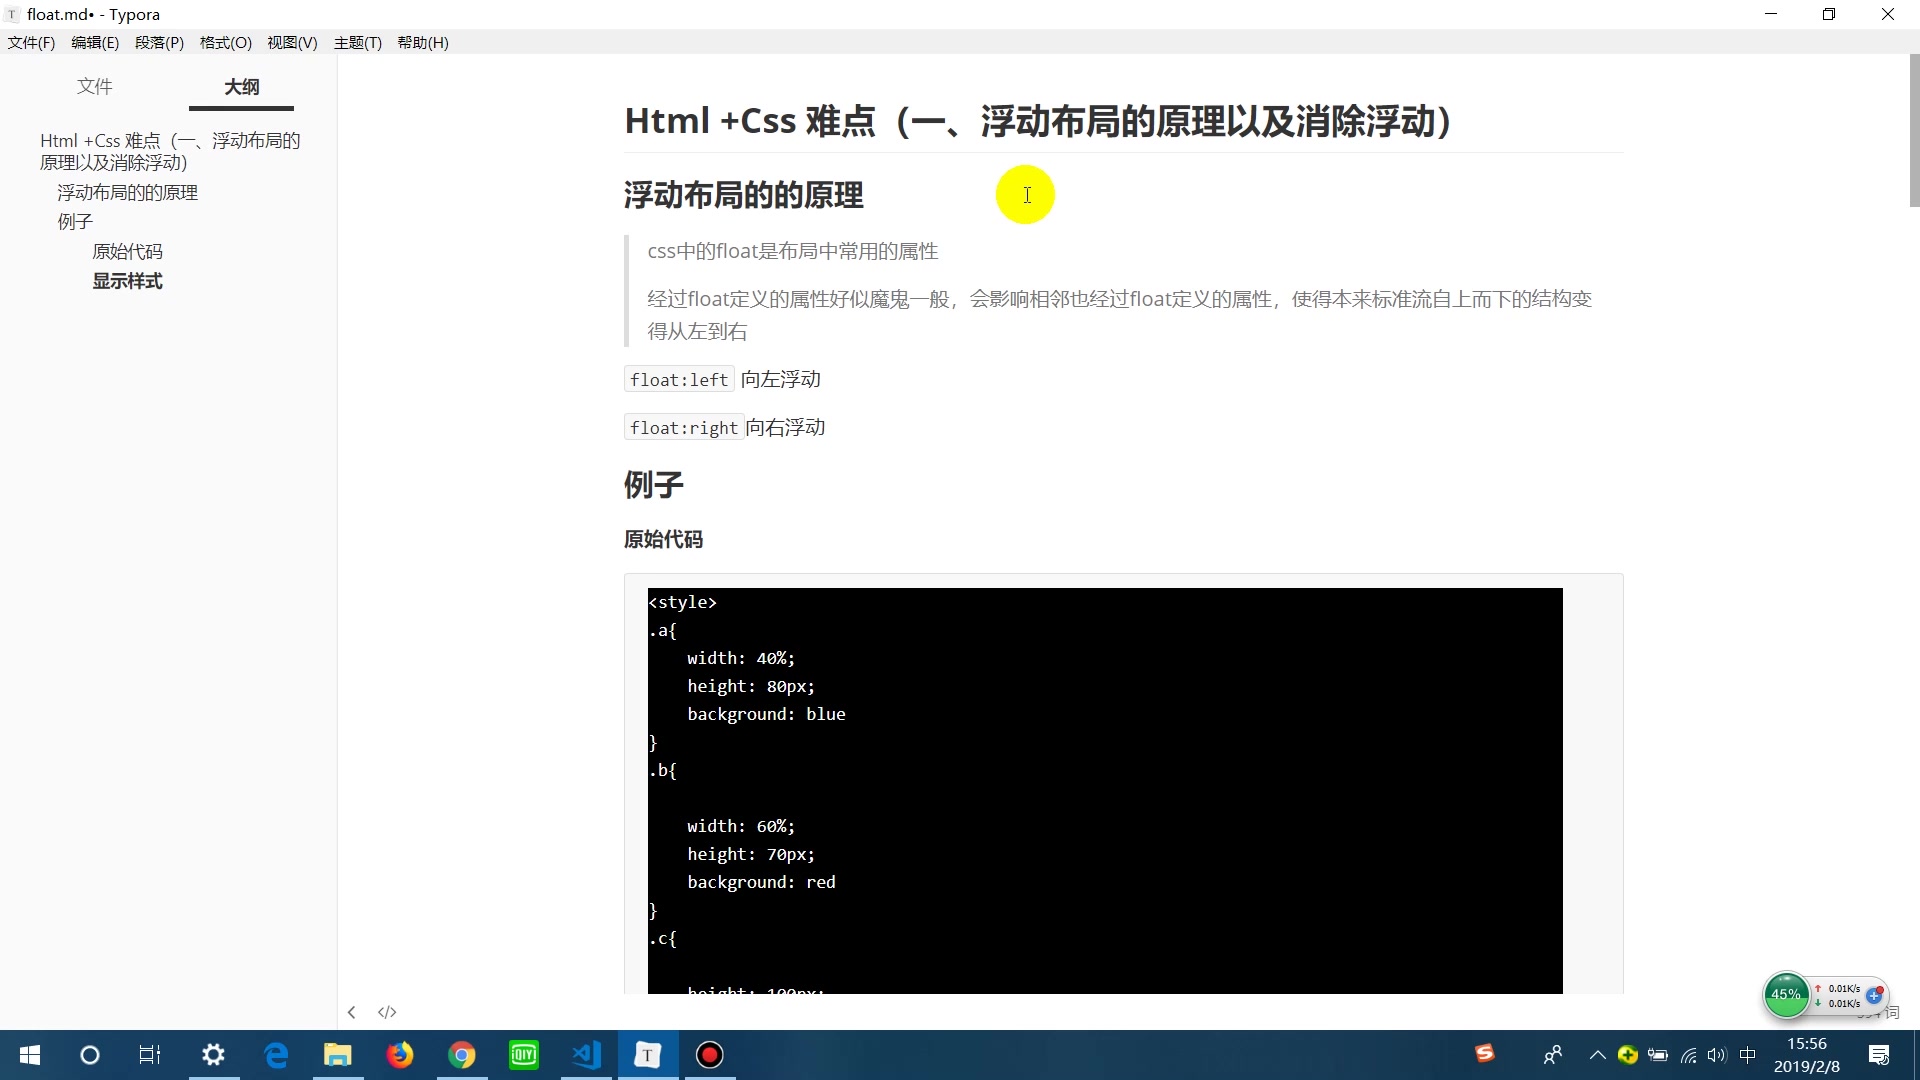Image resolution: width=1920 pixels, height=1080 pixels.
Task: Open clock showing 15:56 2019/2/8
Action: [x=1806, y=1055]
